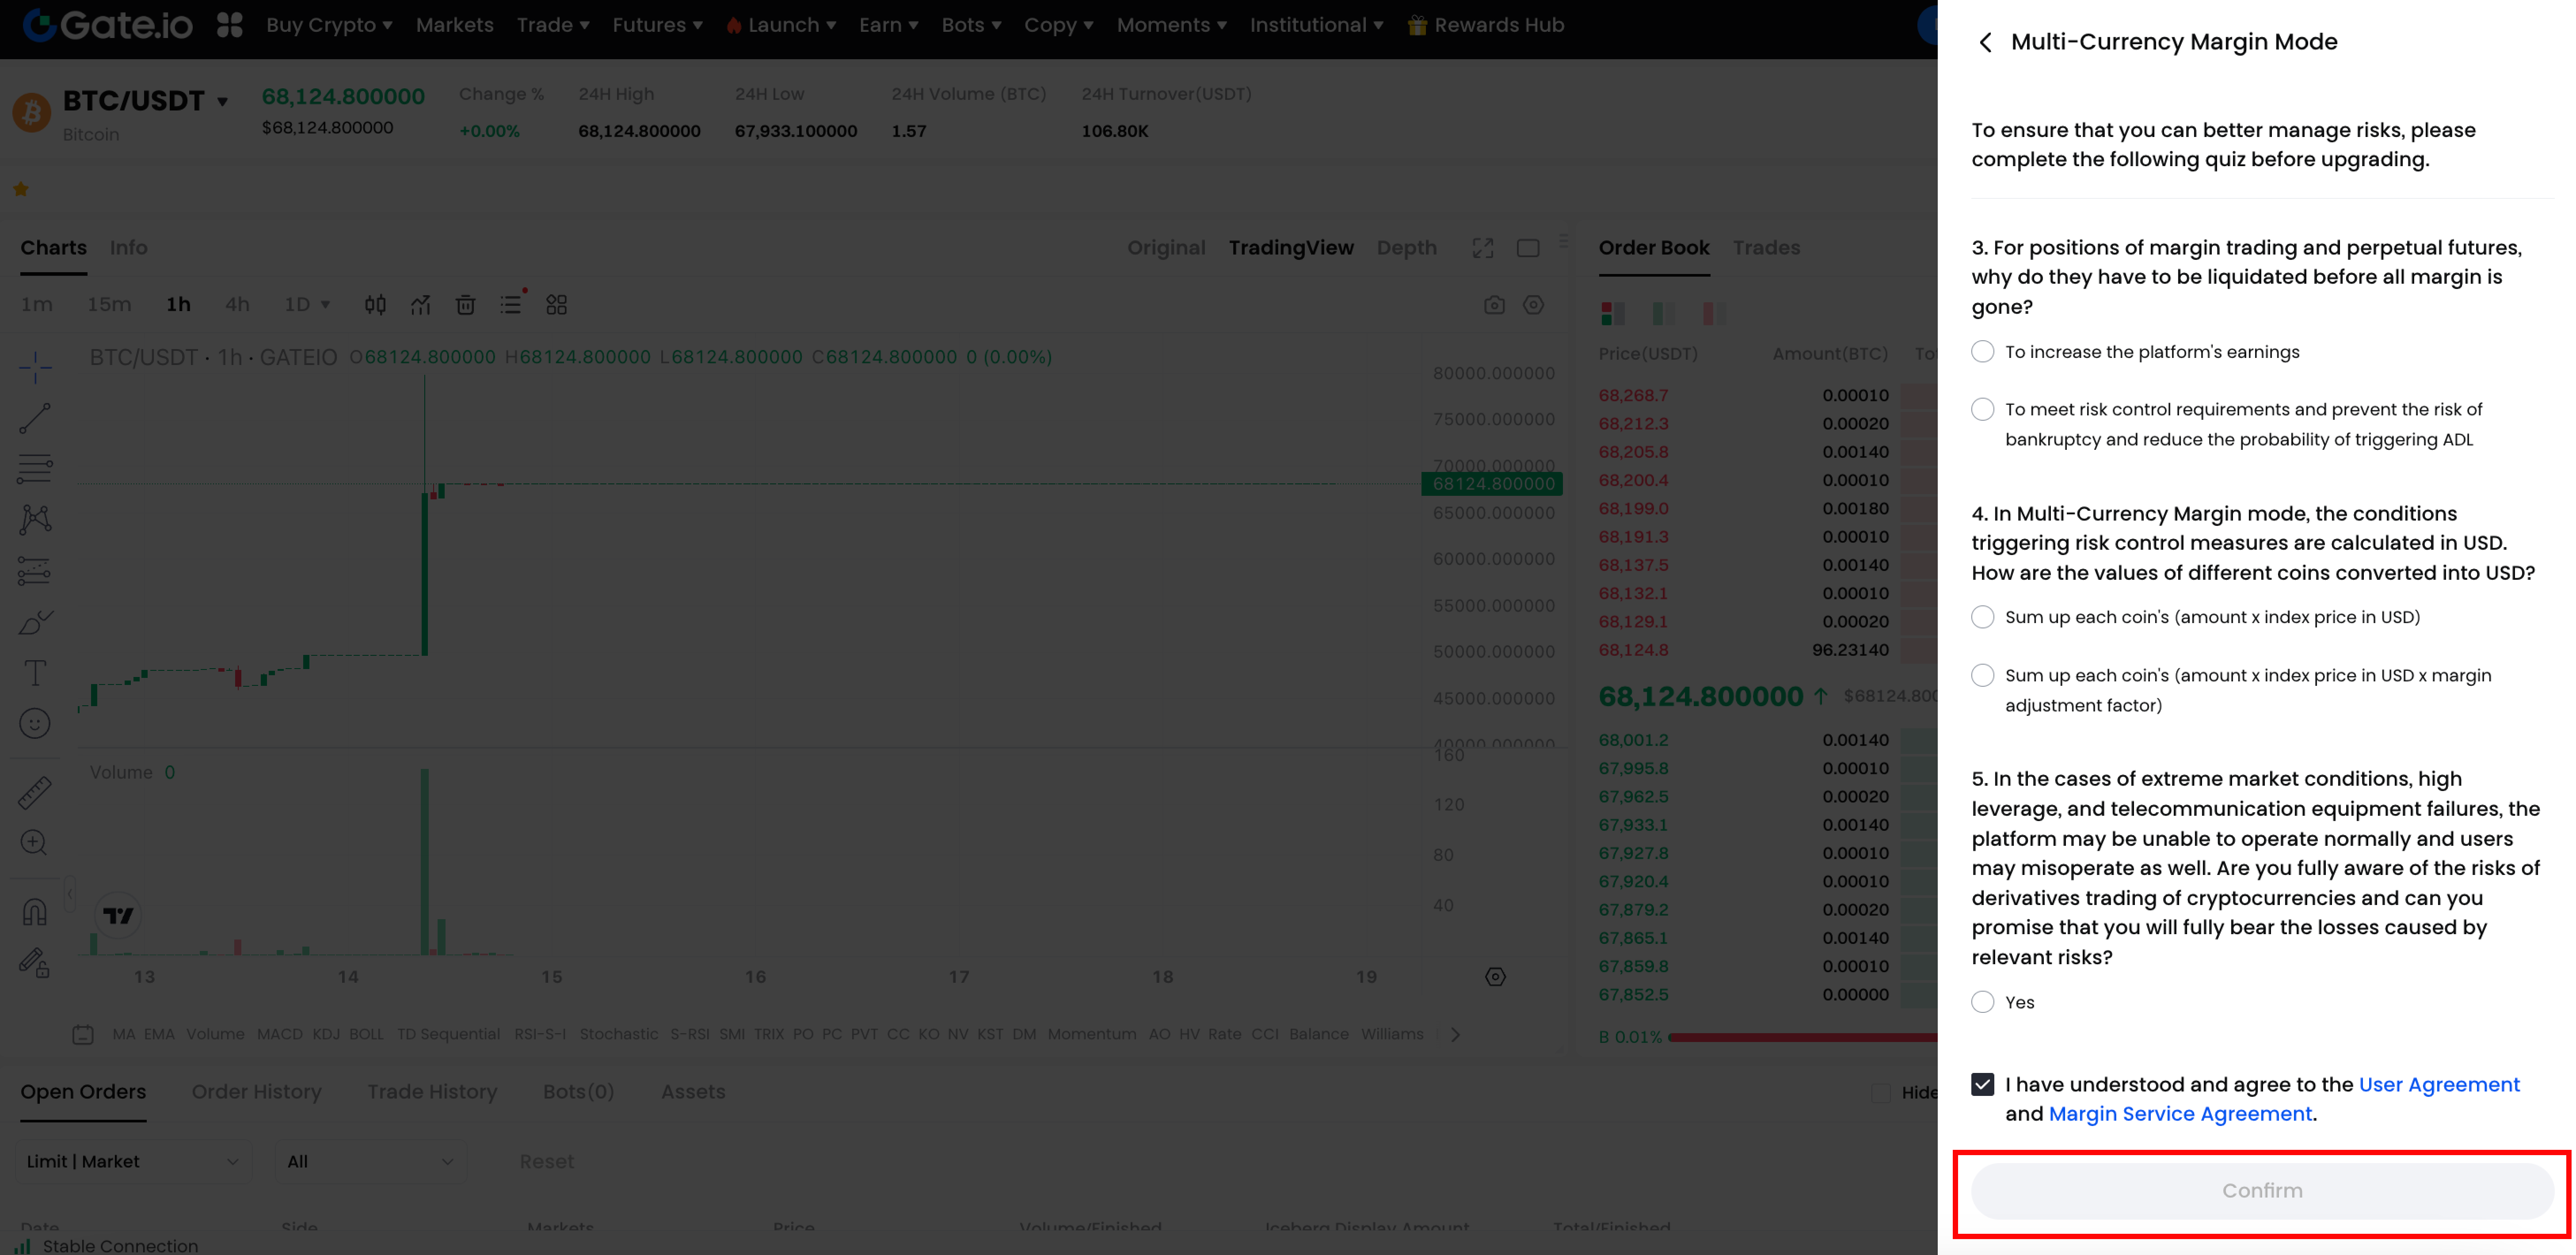
Task: Expand the BTC/USDT pair selector arrow
Action: (222, 102)
